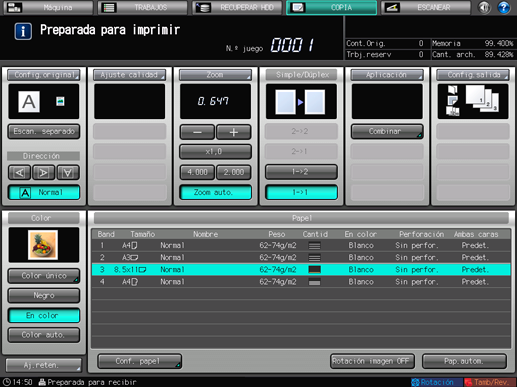The width and height of the screenshot is (517, 387).
Task: Select En color mode
Action: point(44,315)
